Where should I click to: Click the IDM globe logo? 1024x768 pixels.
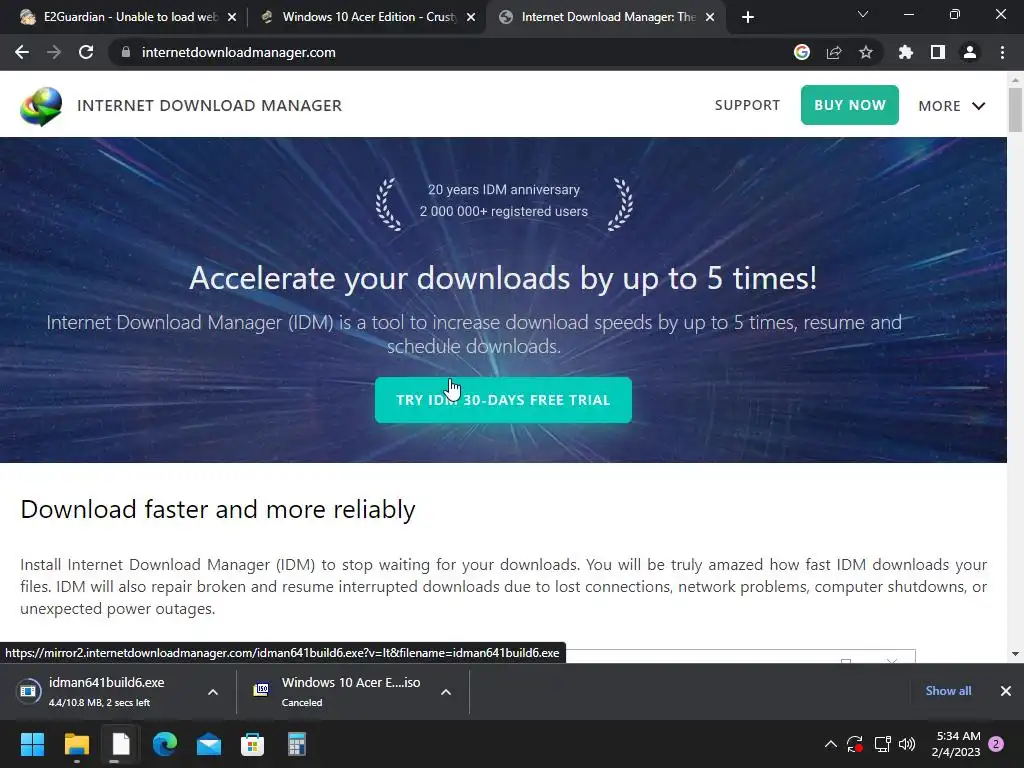point(41,106)
